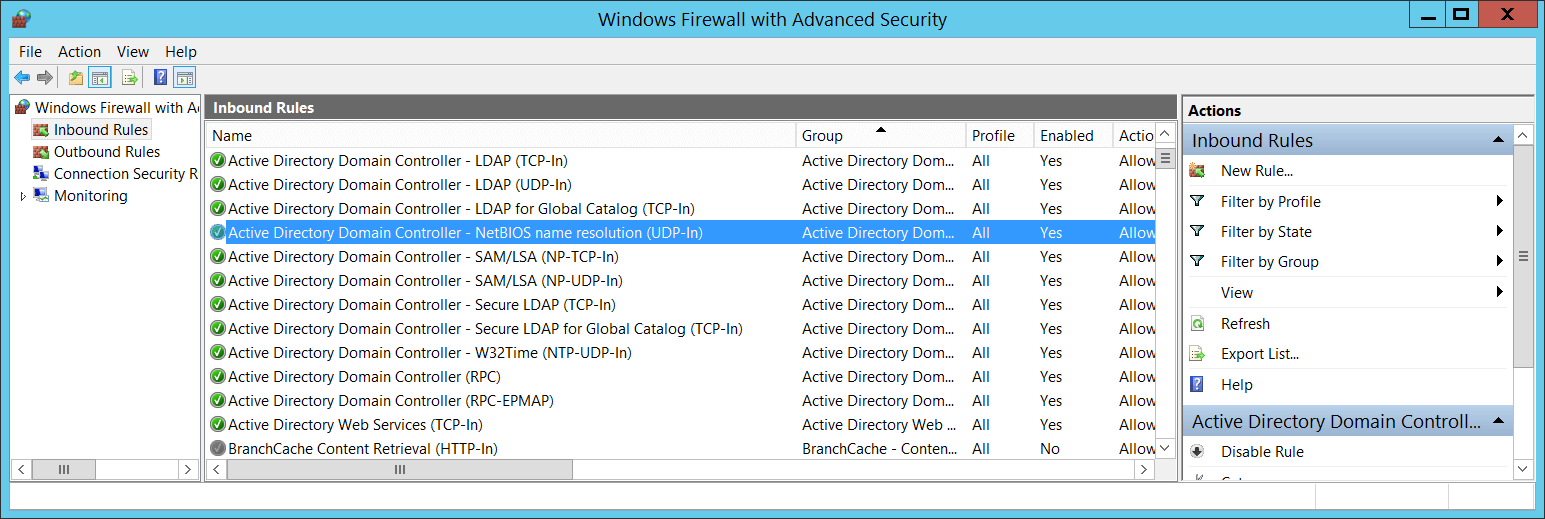
Task: Click the Up One Level folder icon
Action: (76, 77)
